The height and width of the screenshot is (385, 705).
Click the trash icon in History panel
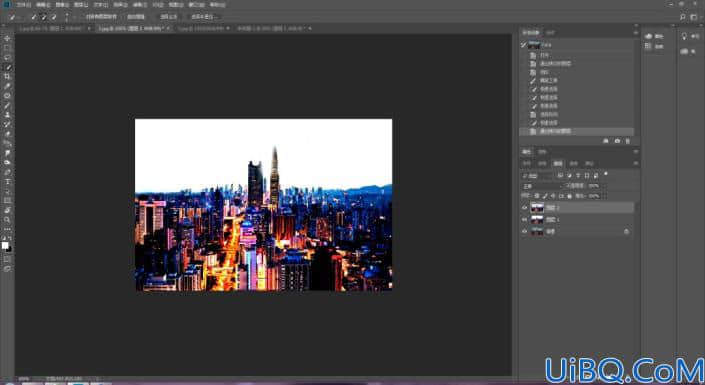pyautogui.click(x=628, y=141)
